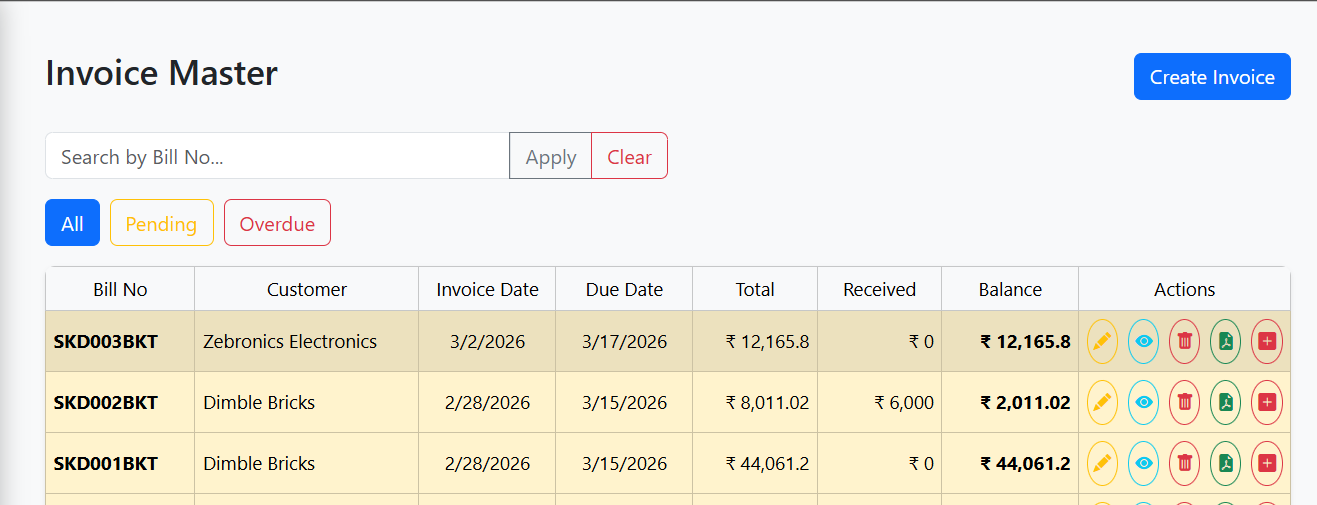
Task: Edit invoice SKD001BKT with pencil icon
Action: 1103,463
